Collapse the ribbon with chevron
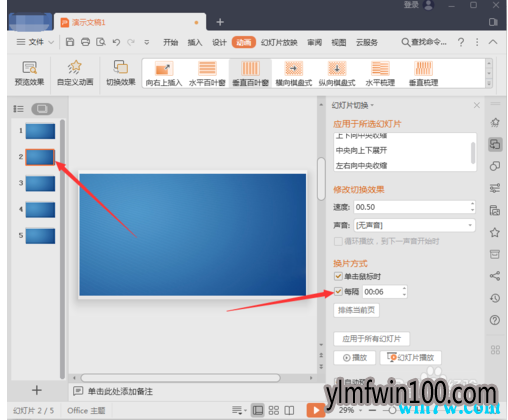Viewport: 508px width, 420px height. [493, 42]
